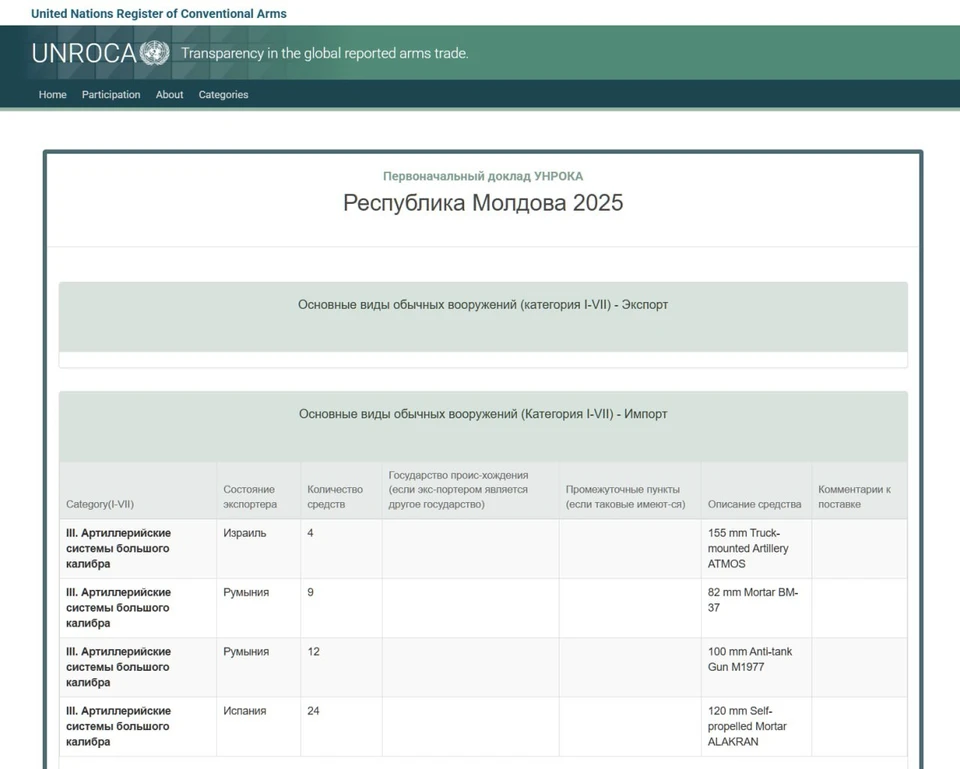Select the heading Республика Молдова 2025

coord(483,203)
